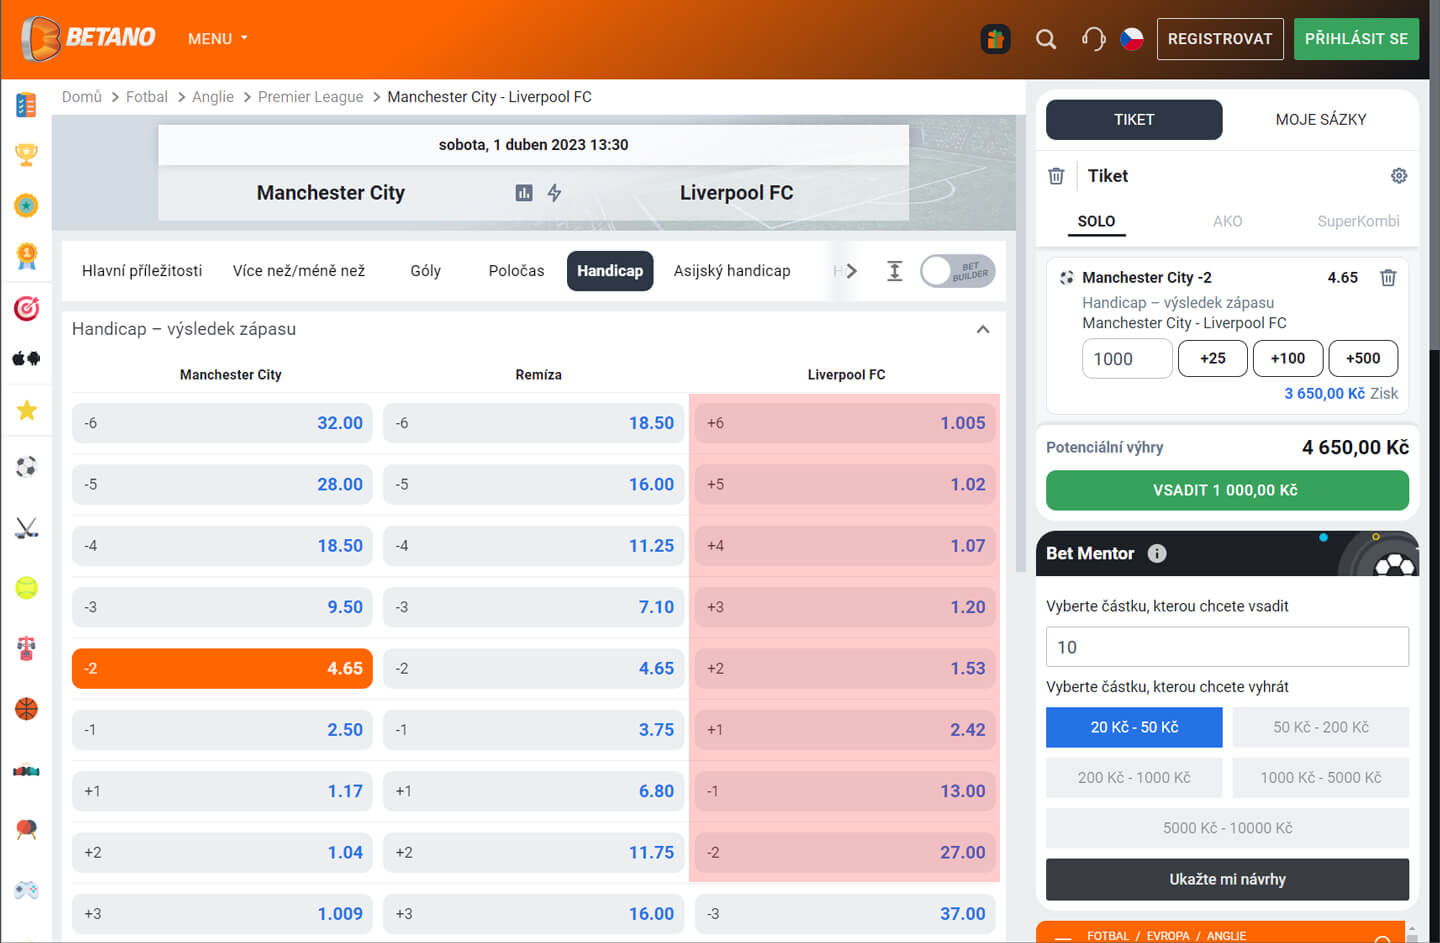1440x943 pixels.
Task: Go to Domů breadcrumb link
Action: point(82,97)
